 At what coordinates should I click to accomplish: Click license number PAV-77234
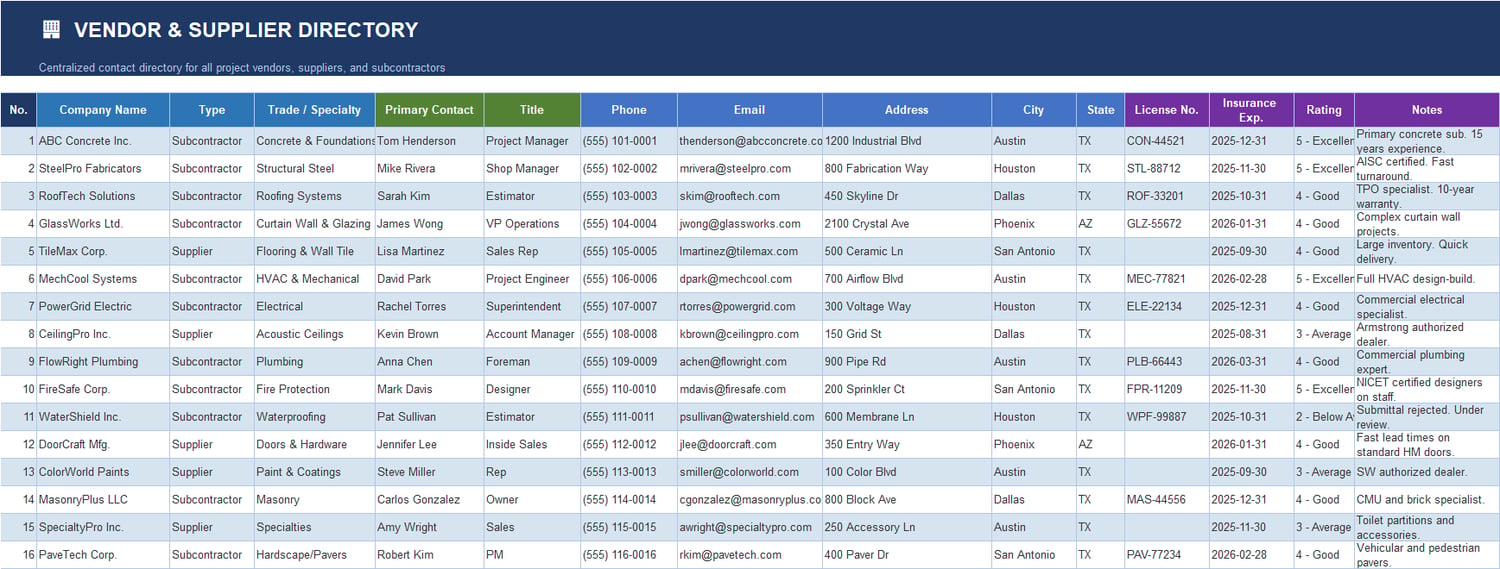point(1166,555)
